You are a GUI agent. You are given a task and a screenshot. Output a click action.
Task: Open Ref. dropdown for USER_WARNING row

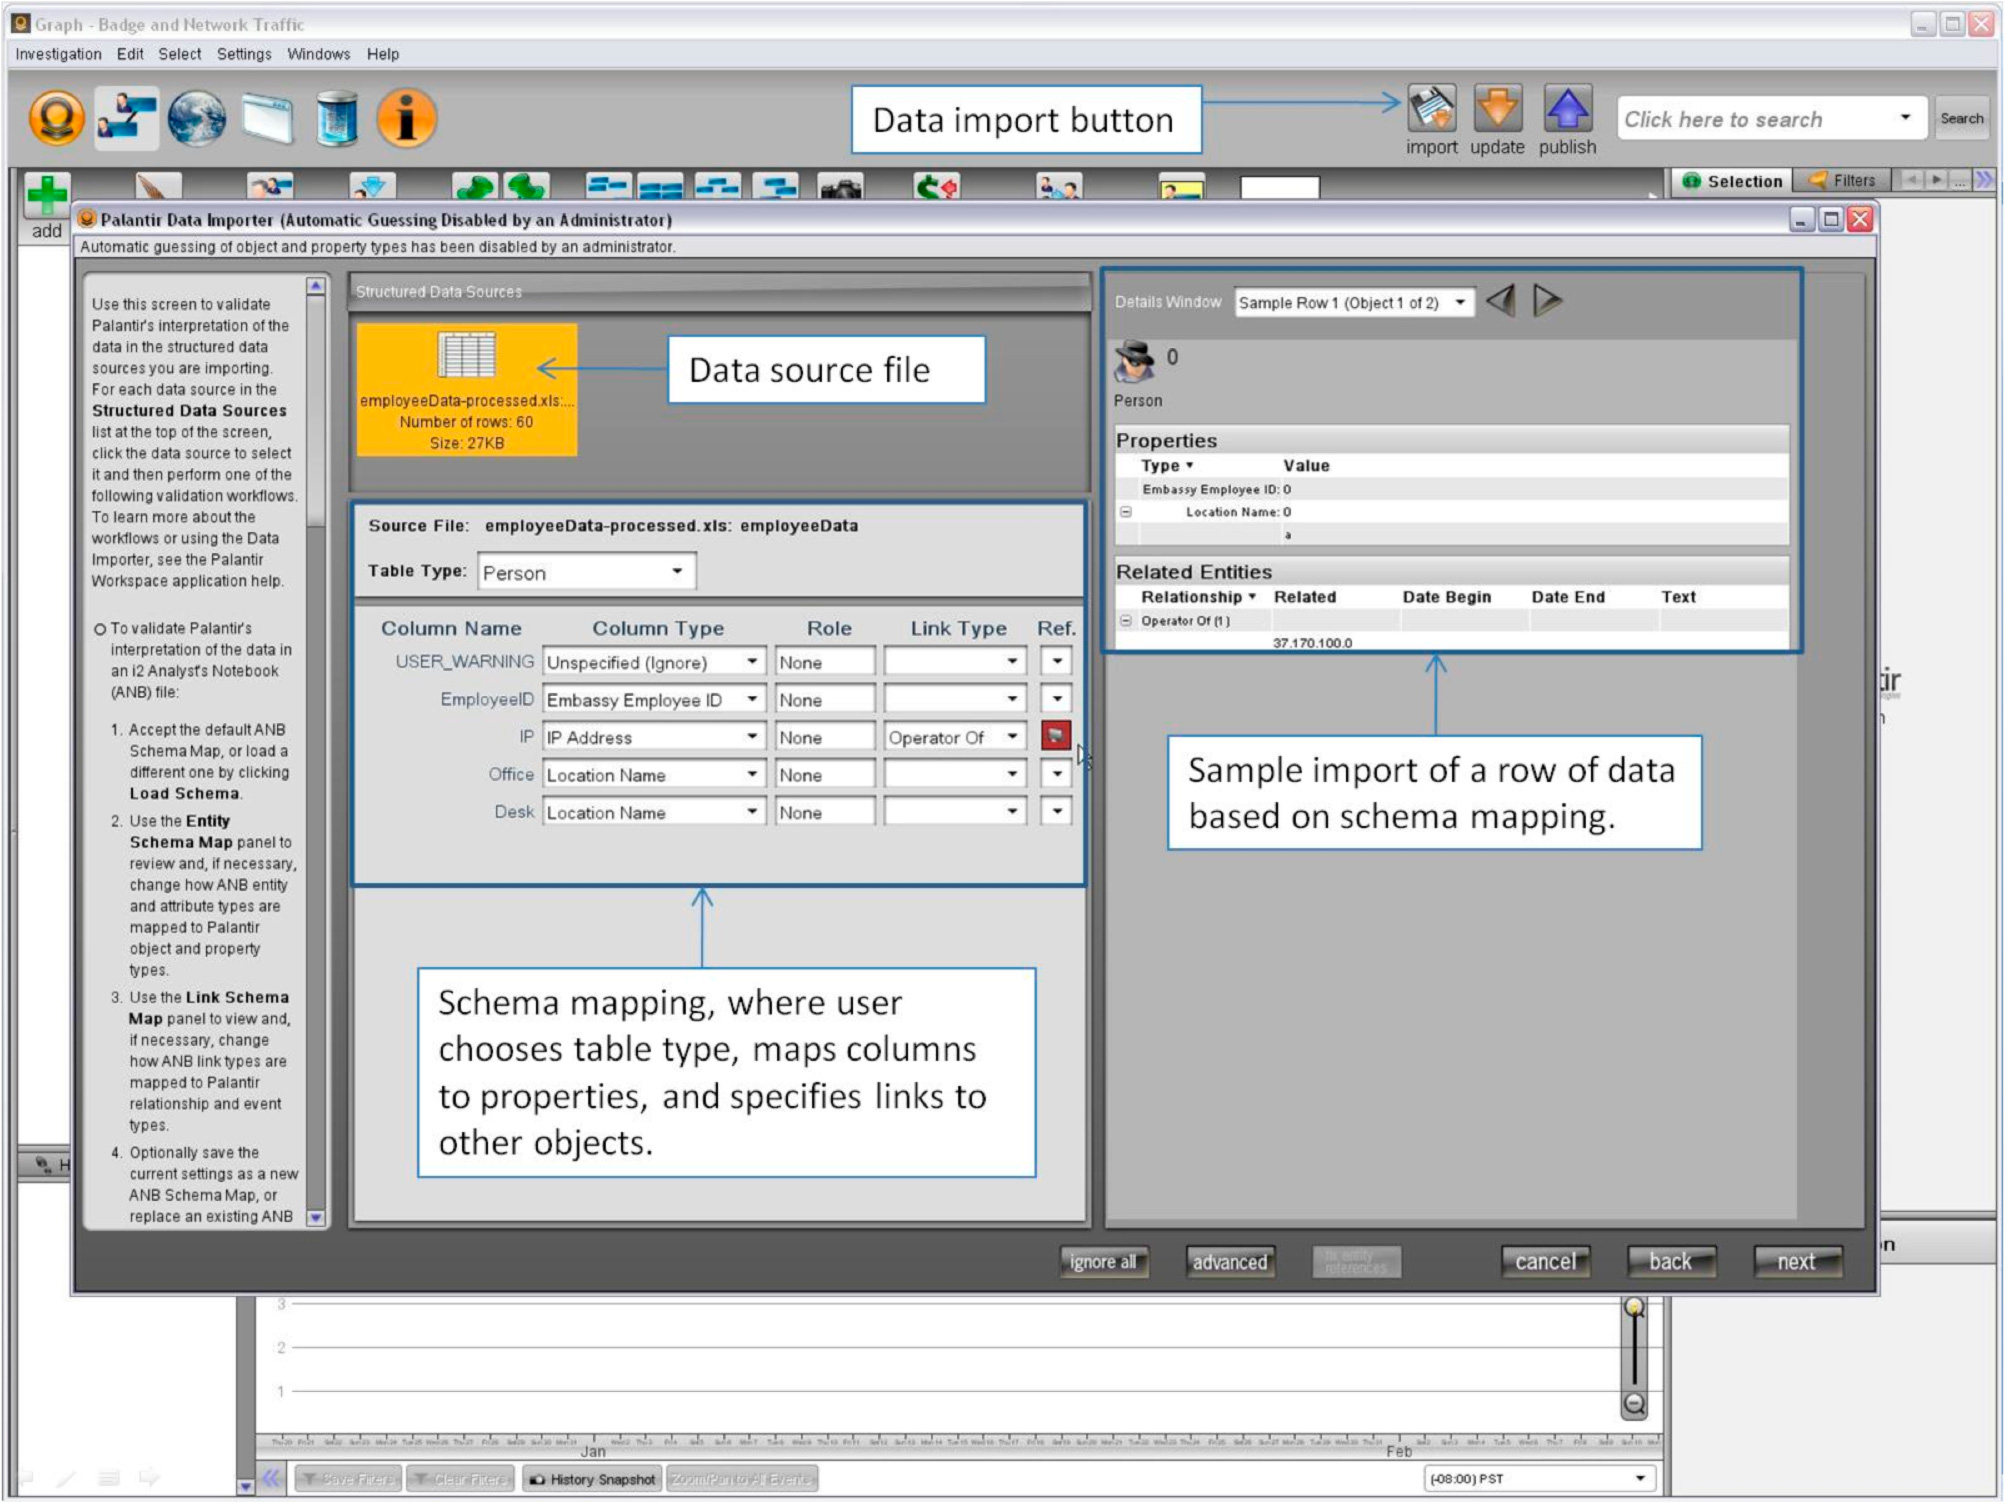click(1056, 661)
